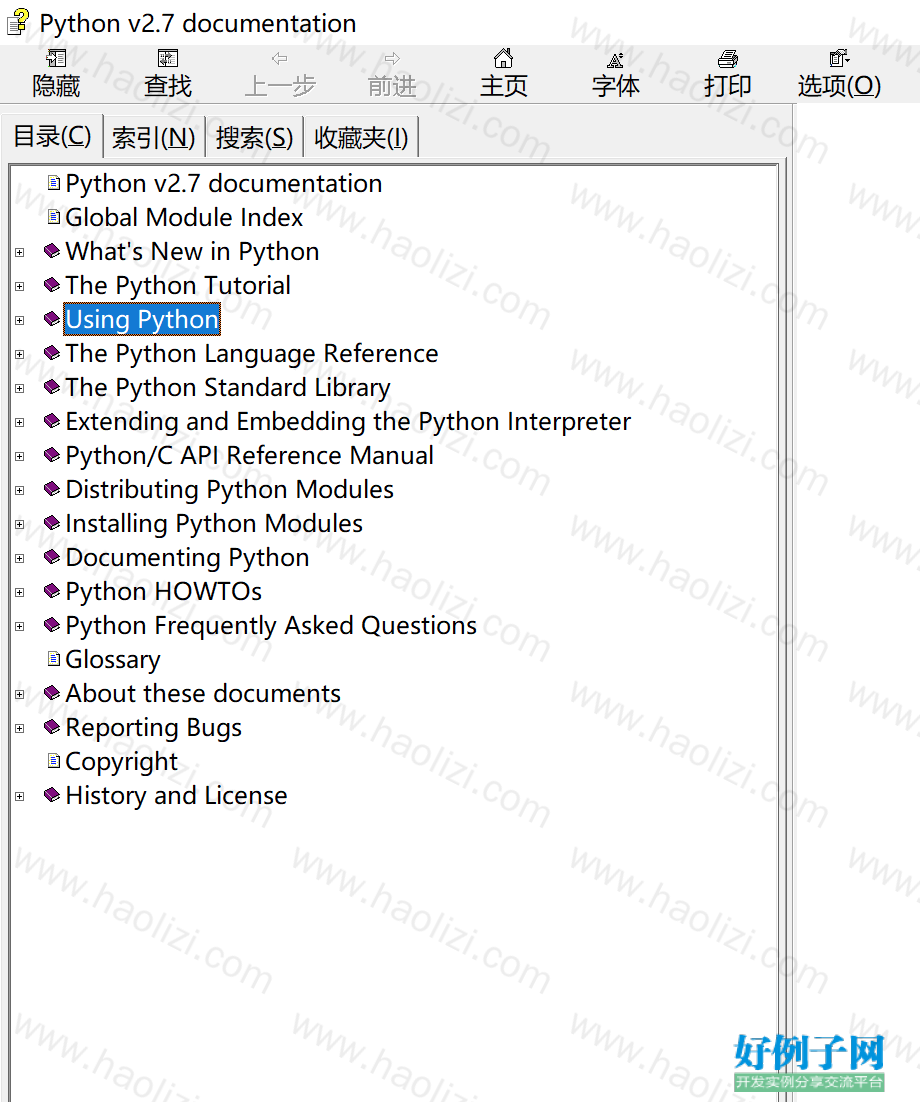
Task: Click the Print (打印) printer icon
Action: 727,58
